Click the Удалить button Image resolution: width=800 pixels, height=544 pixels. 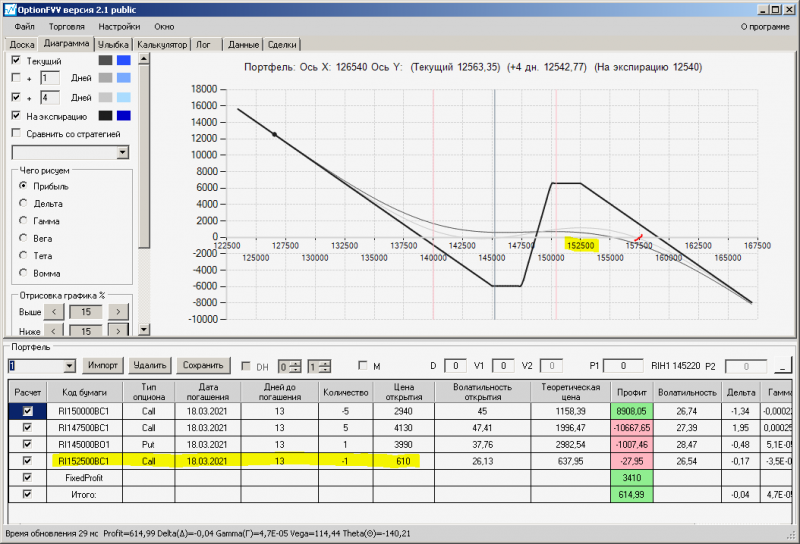pyautogui.click(x=150, y=365)
